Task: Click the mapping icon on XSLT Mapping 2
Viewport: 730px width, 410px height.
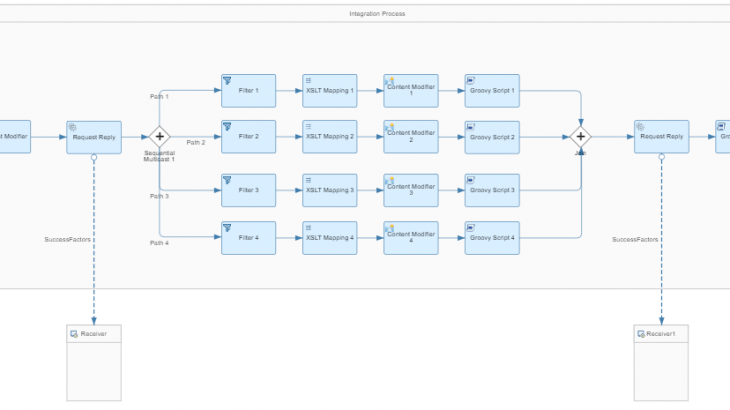Action: point(308,127)
